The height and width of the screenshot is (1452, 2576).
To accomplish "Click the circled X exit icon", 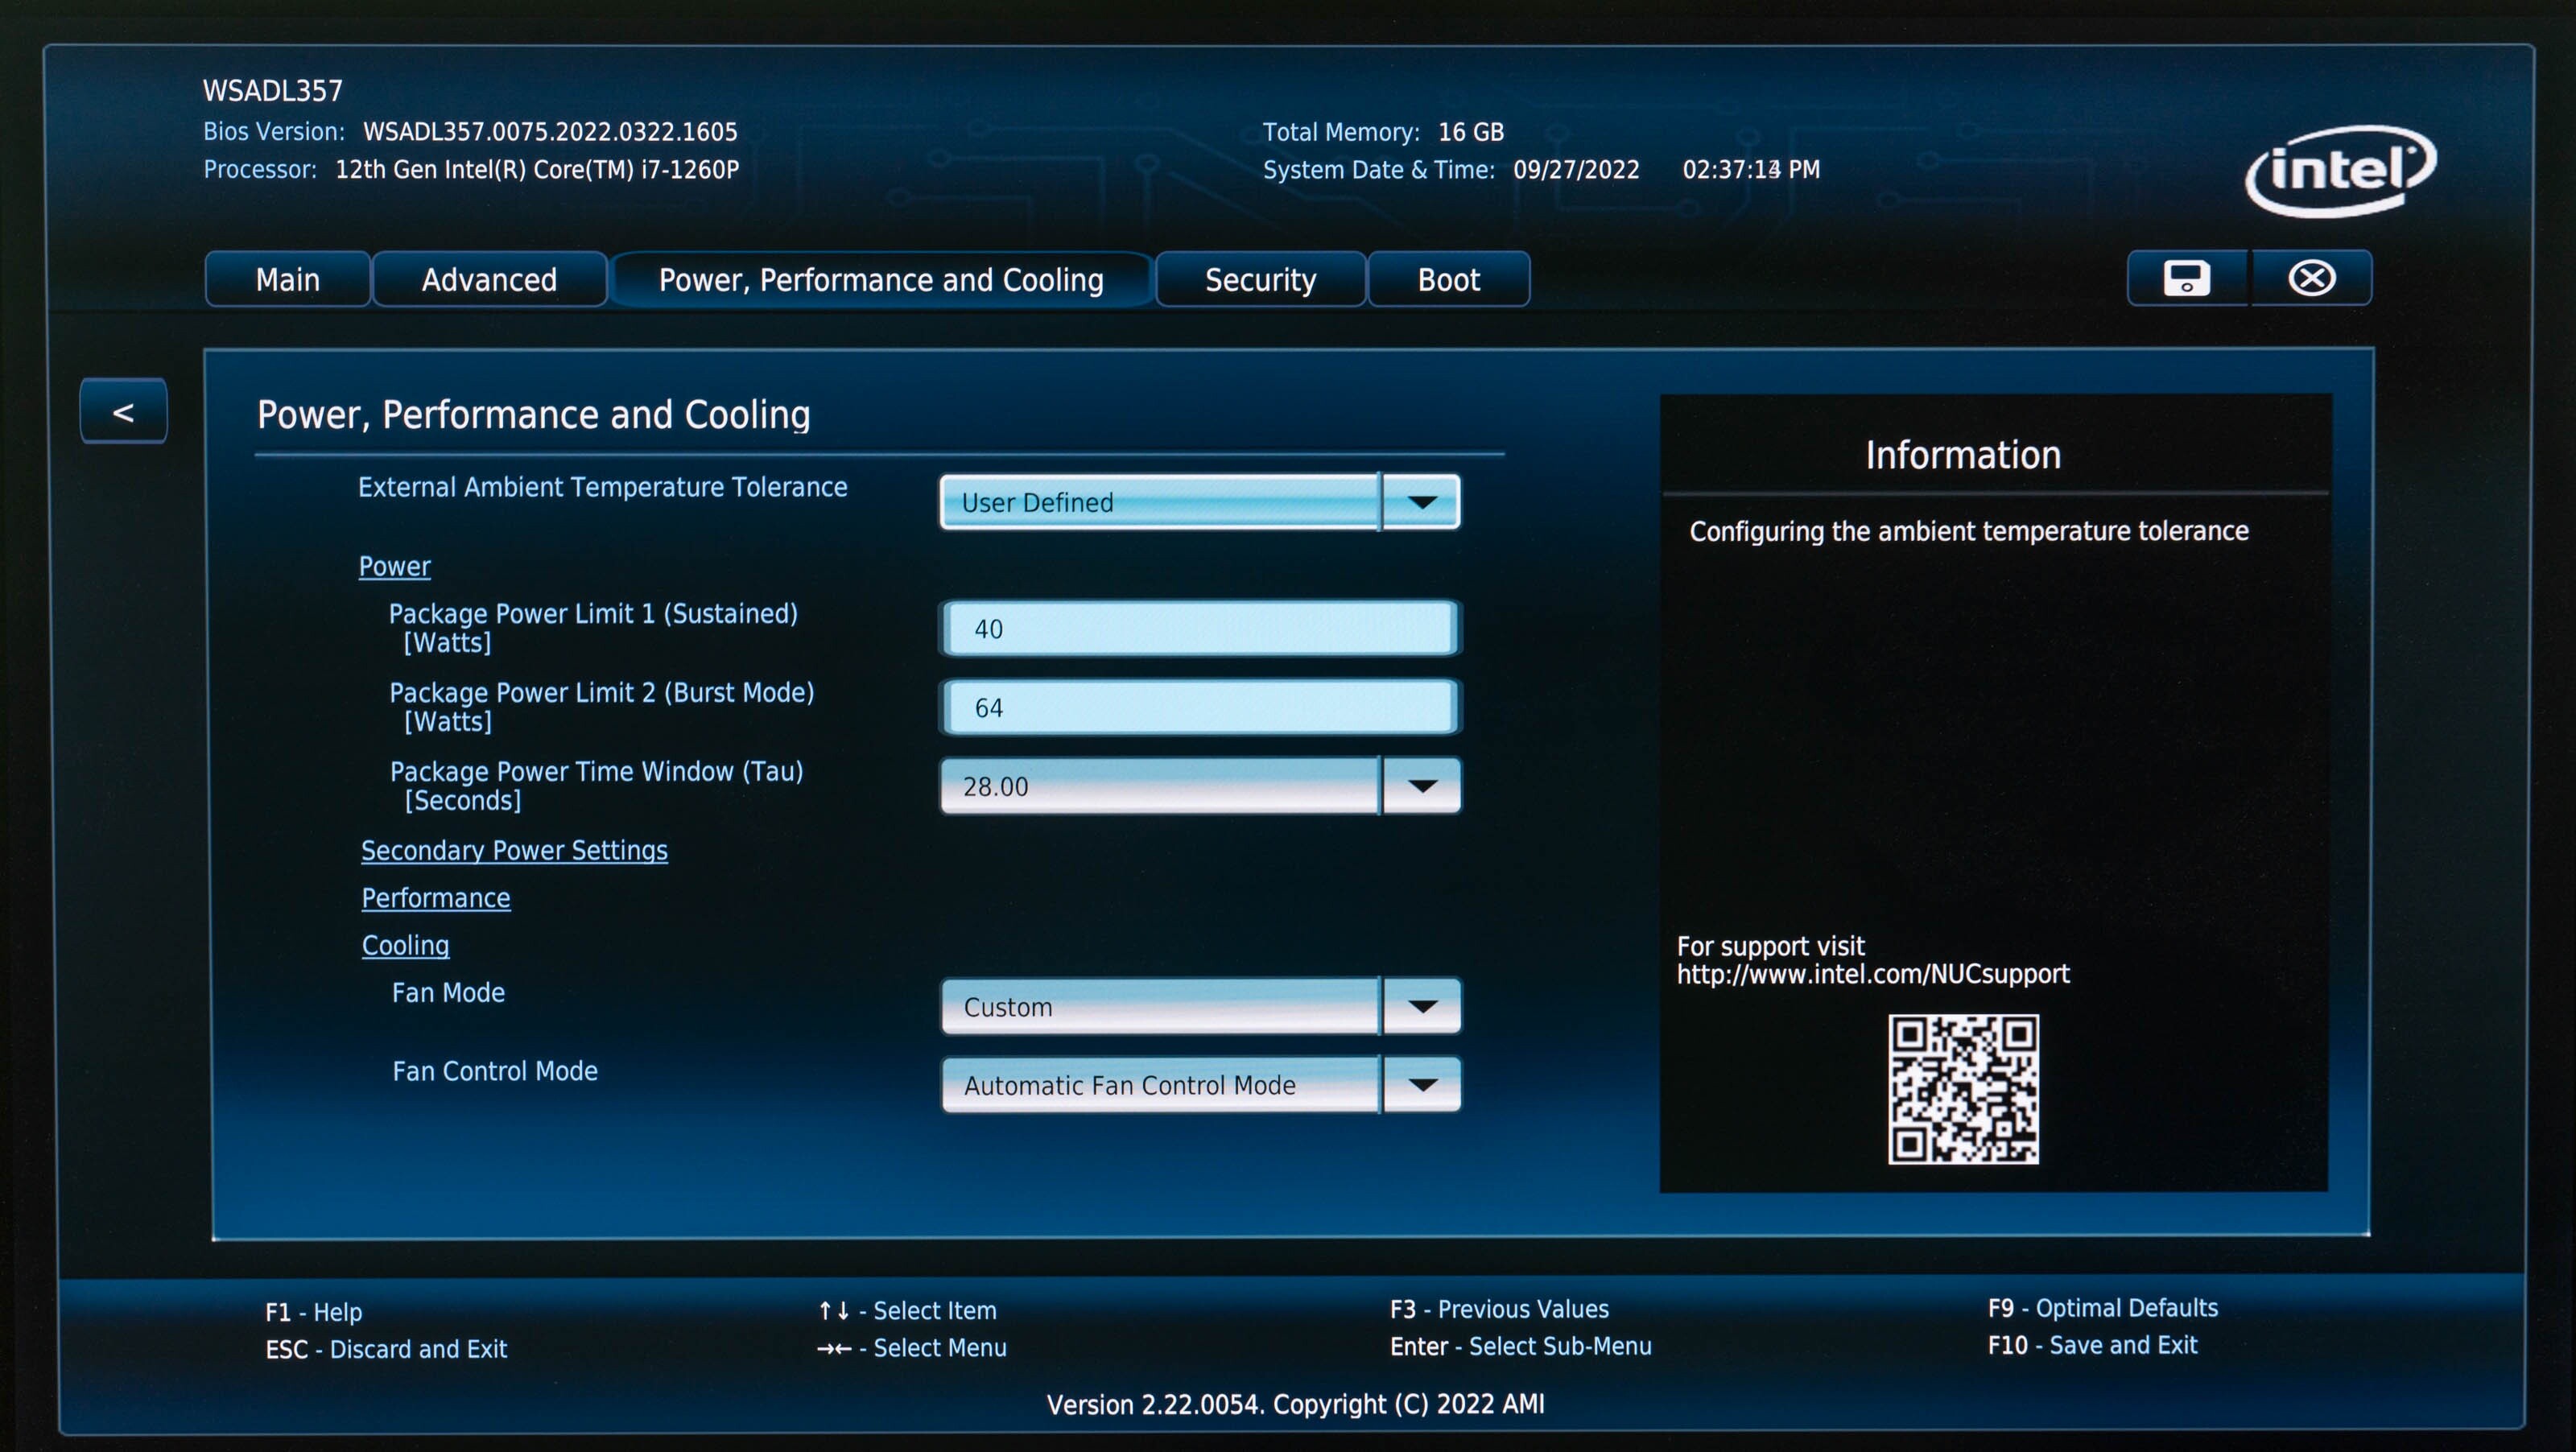I will tap(2311, 278).
